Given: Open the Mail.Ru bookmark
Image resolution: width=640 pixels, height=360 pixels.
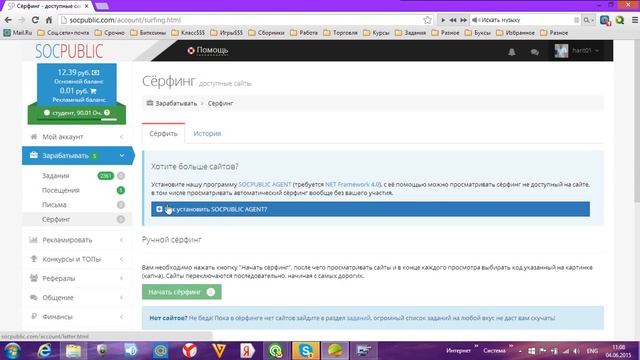Looking at the screenshot, I should (x=18, y=32).
